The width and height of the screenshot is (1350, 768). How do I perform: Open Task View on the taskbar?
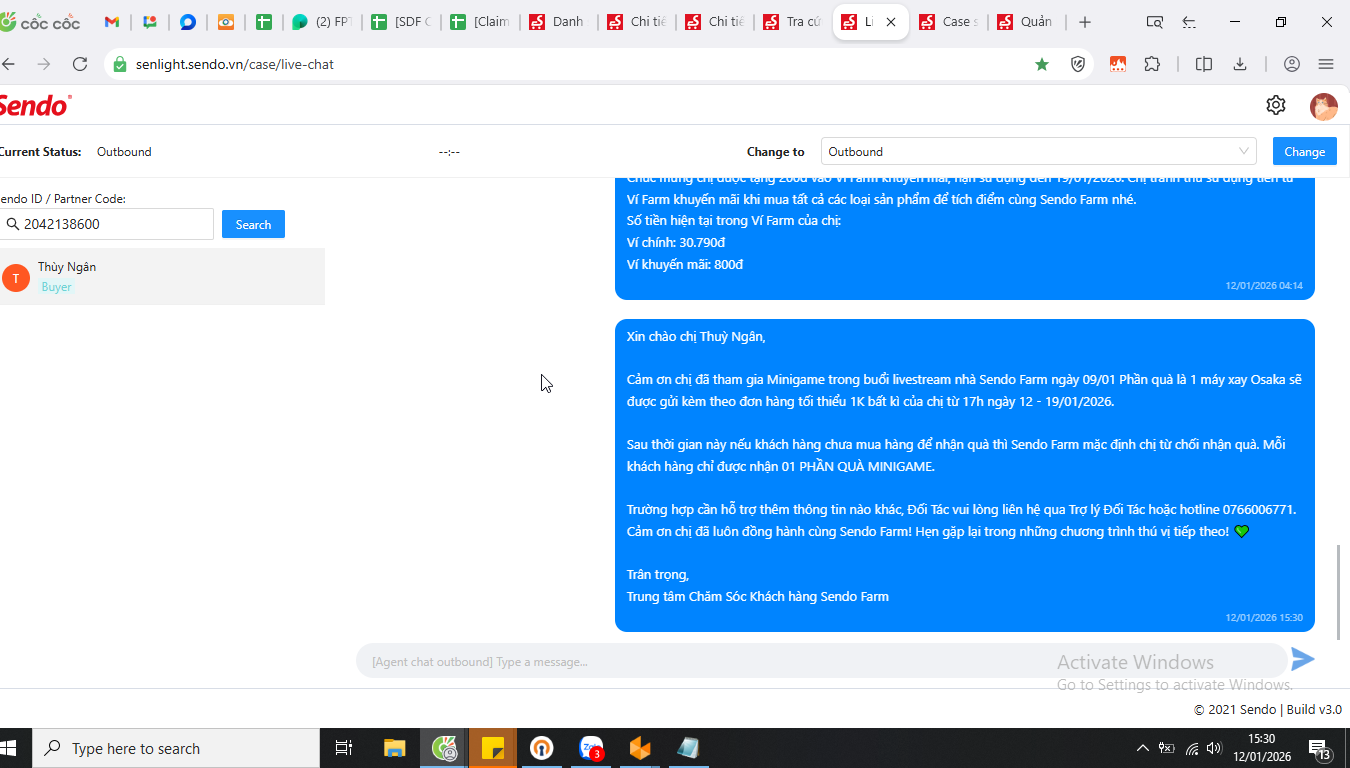tap(343, 748)
